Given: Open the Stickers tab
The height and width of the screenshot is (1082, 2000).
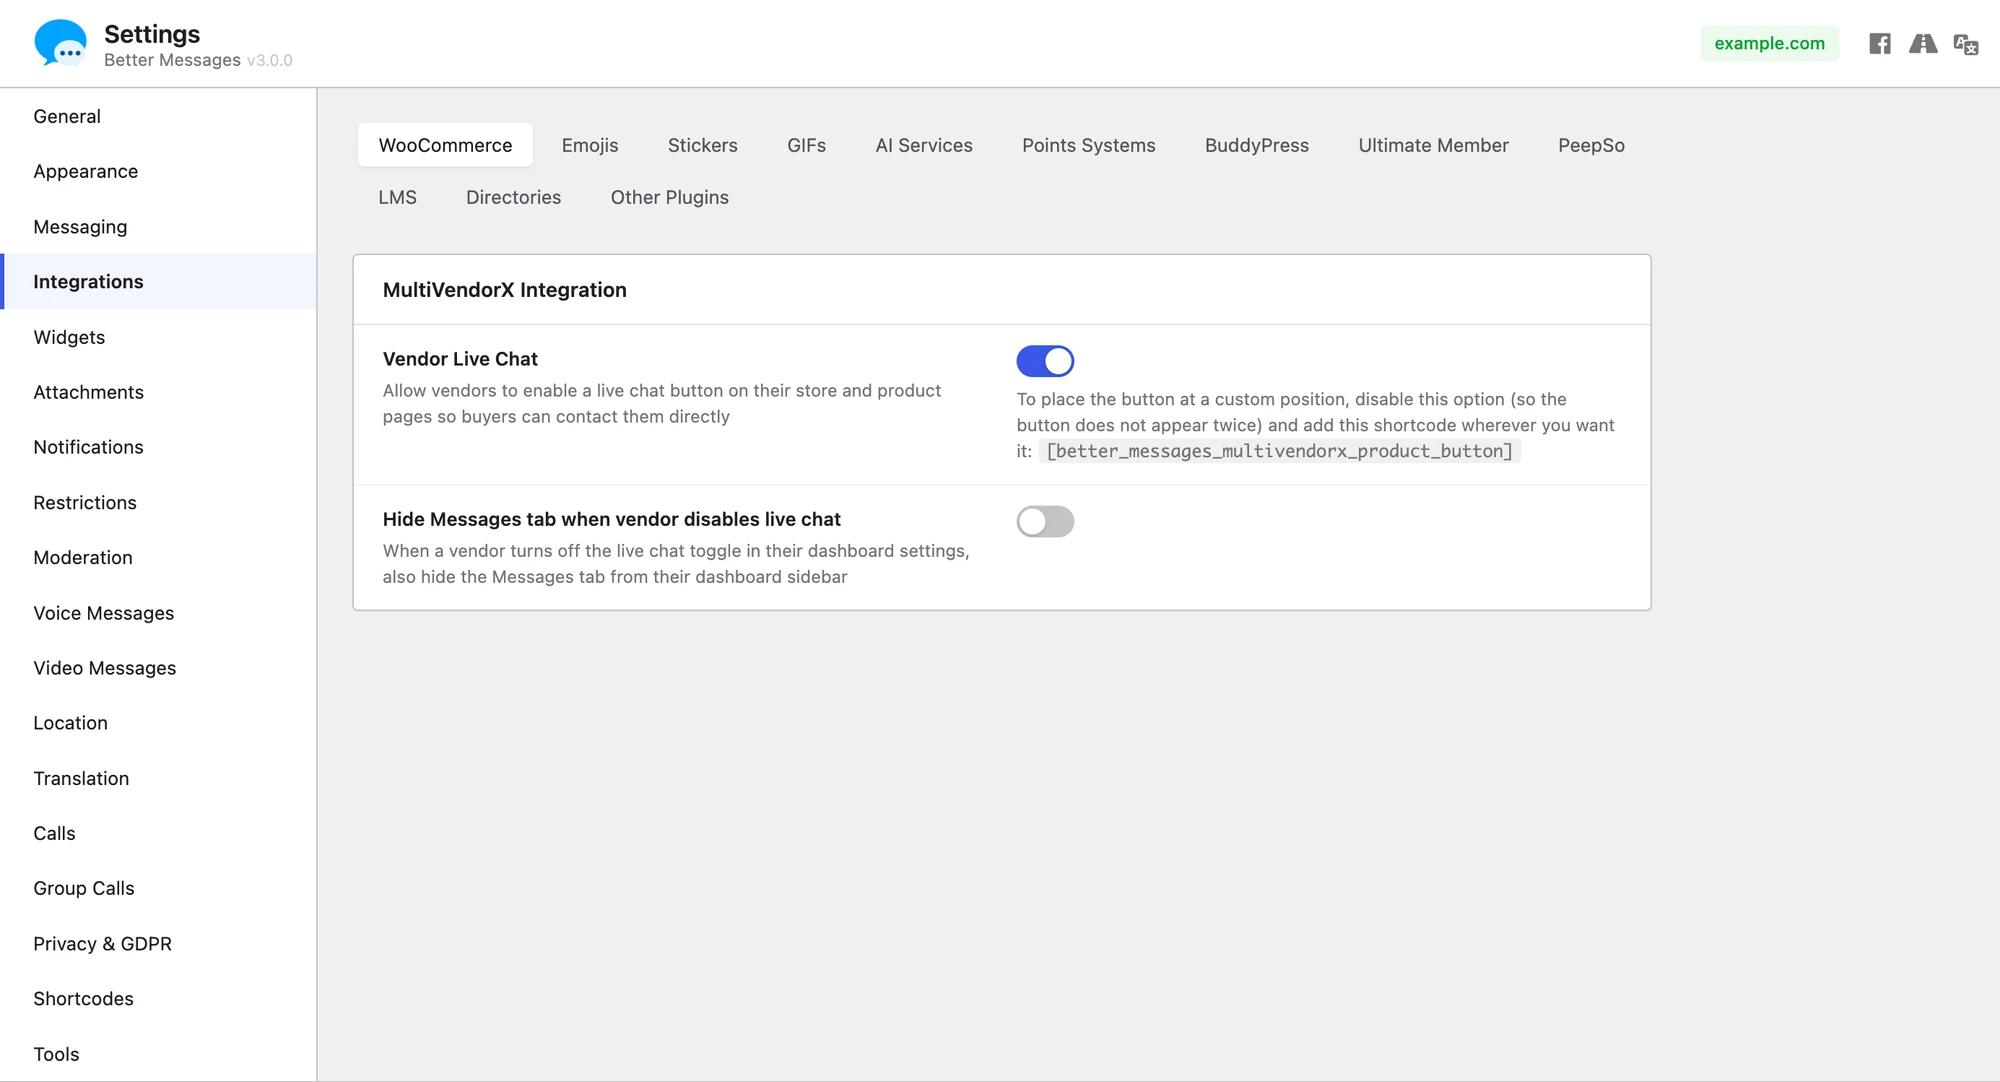Looking at the screenshot, I should click(x=703, y=145).
